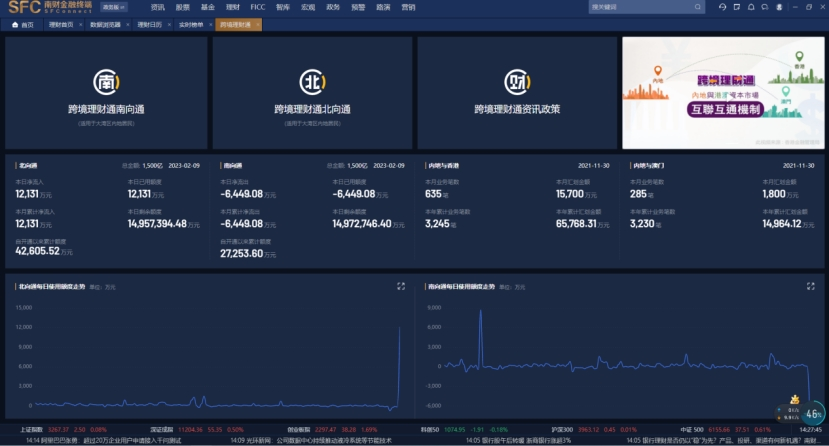Open the 基金 menu

pos(208,7)
